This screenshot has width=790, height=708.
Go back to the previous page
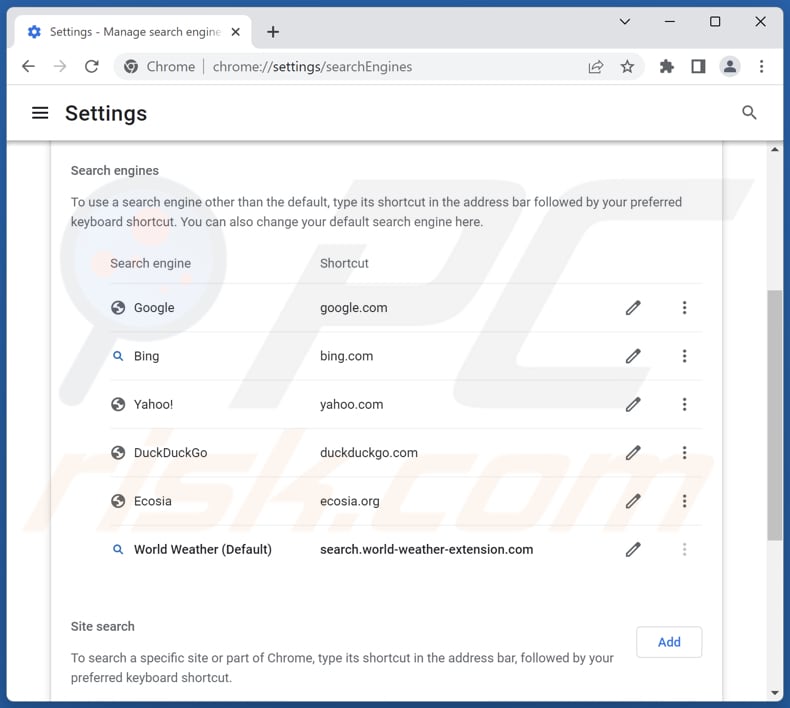pos(29,67)
